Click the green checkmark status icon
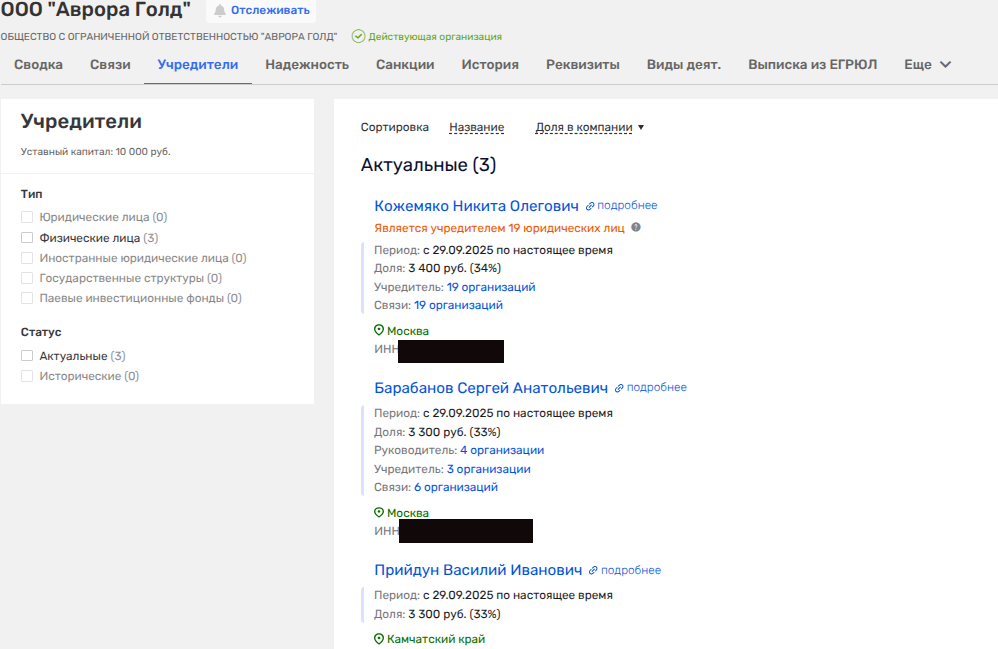998x649 pixels. tap(358, 36)
